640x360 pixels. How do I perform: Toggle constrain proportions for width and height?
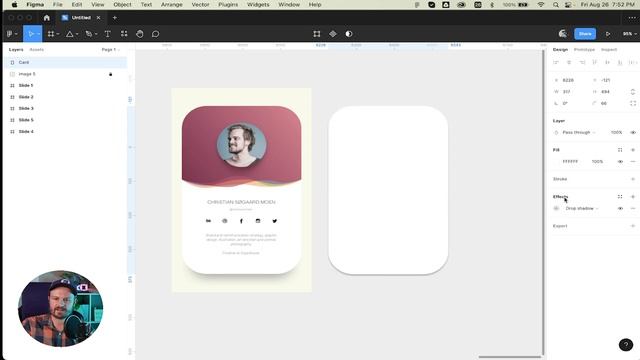point(633,92)
